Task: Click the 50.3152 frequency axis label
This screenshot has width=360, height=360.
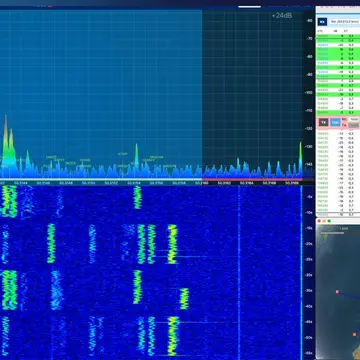Action: coord(111,183)
